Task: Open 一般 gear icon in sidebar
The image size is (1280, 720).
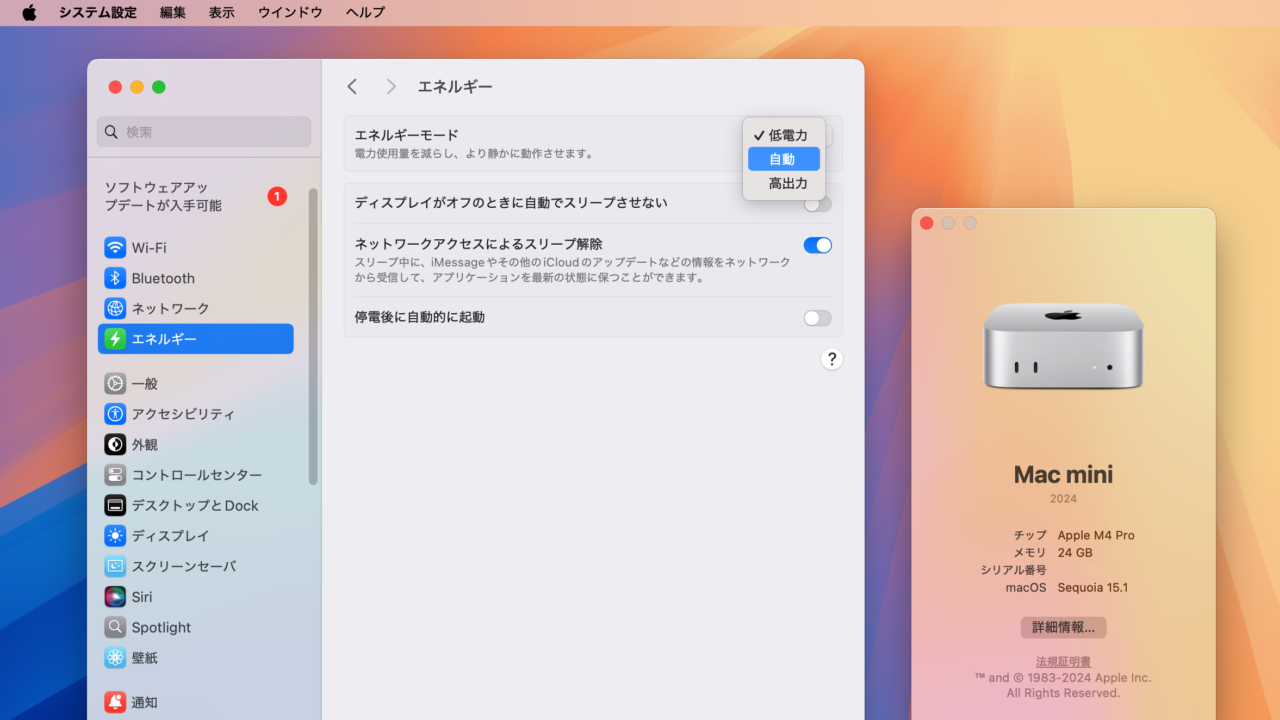Action: coord(115,383)
